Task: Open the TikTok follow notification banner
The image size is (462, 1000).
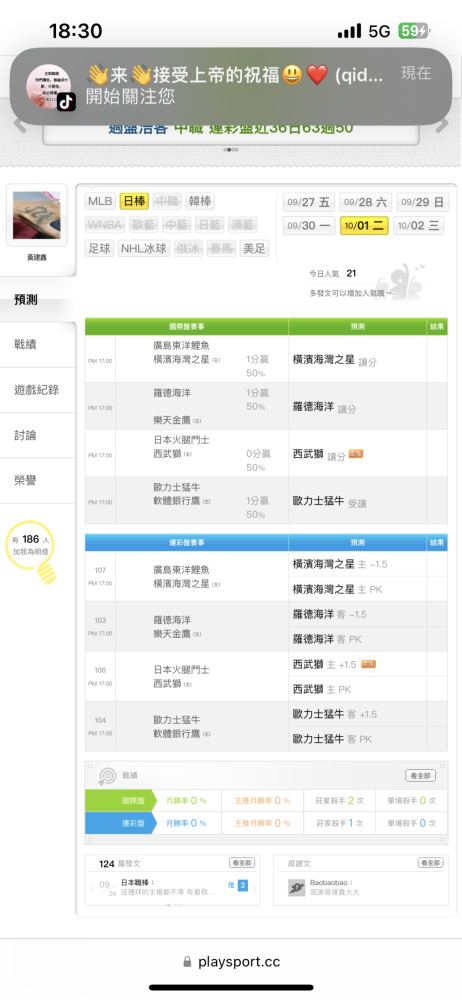Action: click(231, 87)
